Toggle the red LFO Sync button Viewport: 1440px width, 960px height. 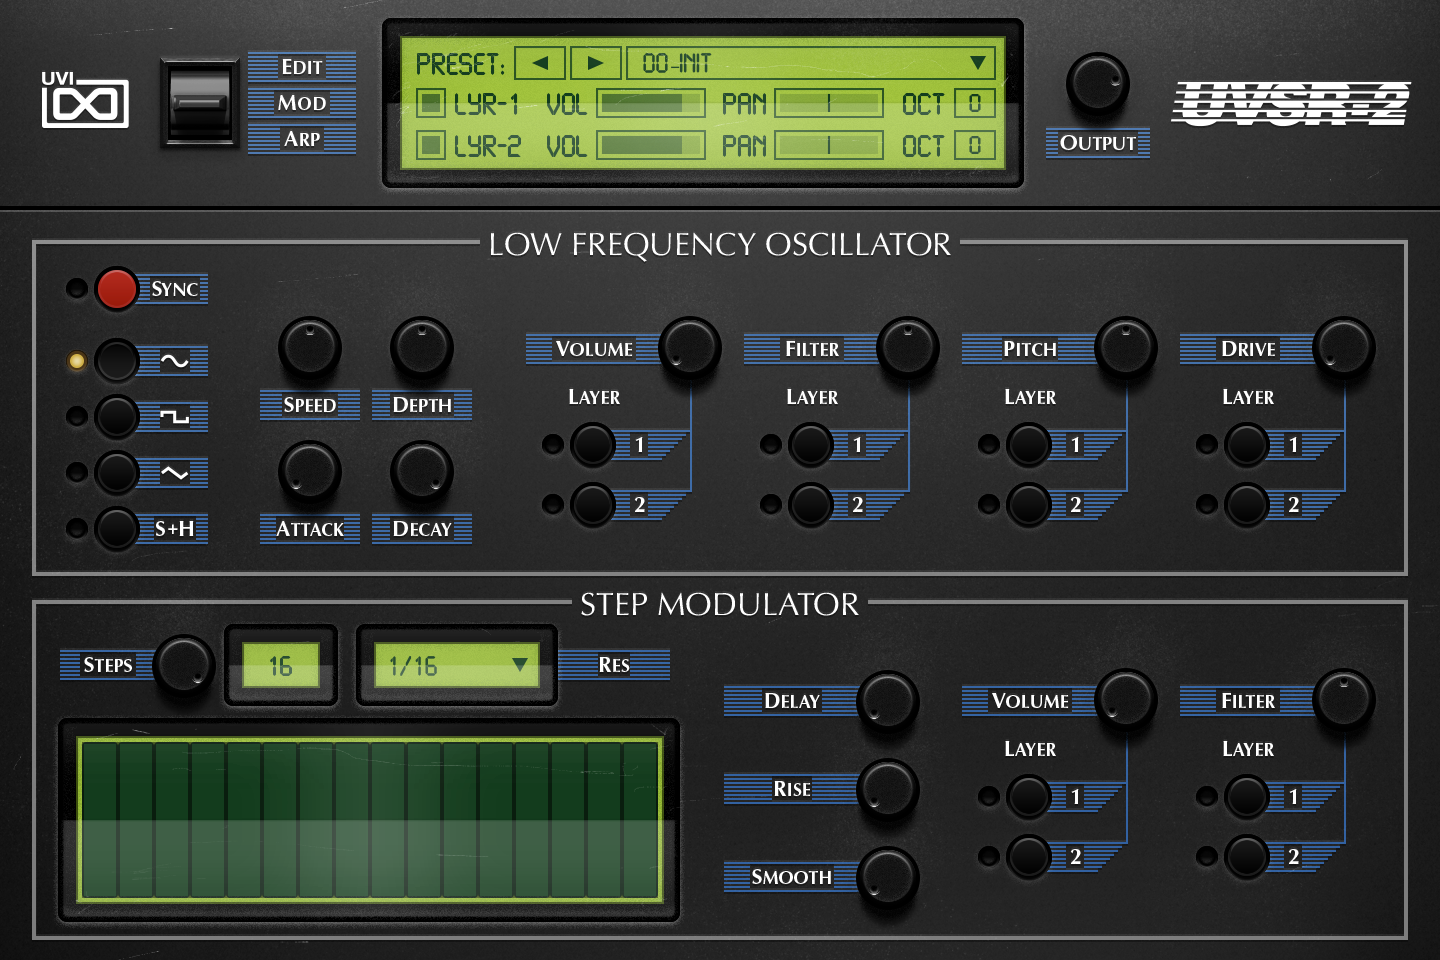[116, 289]
